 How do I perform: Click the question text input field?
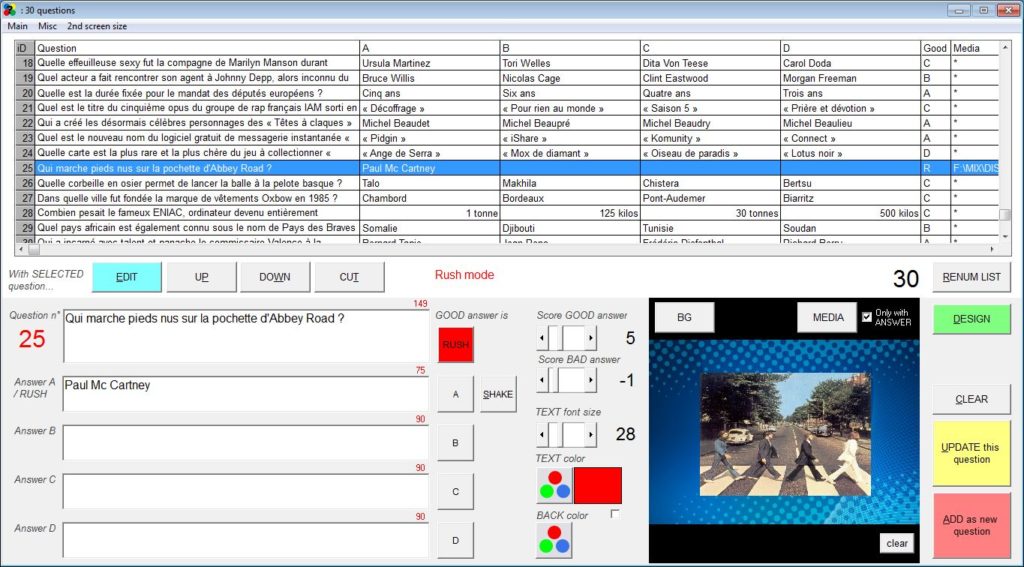pyautogui.click(x=246, y=336)
